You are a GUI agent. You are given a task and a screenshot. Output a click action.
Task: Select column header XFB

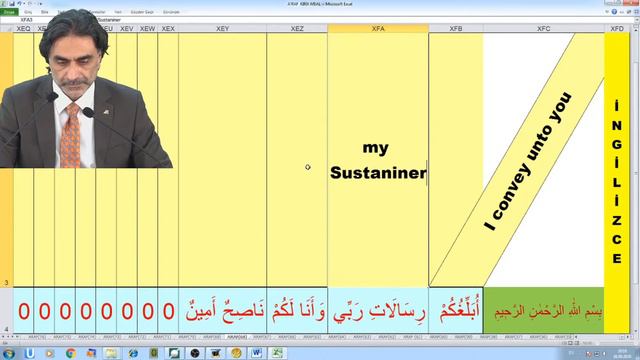tap(456, 29)
